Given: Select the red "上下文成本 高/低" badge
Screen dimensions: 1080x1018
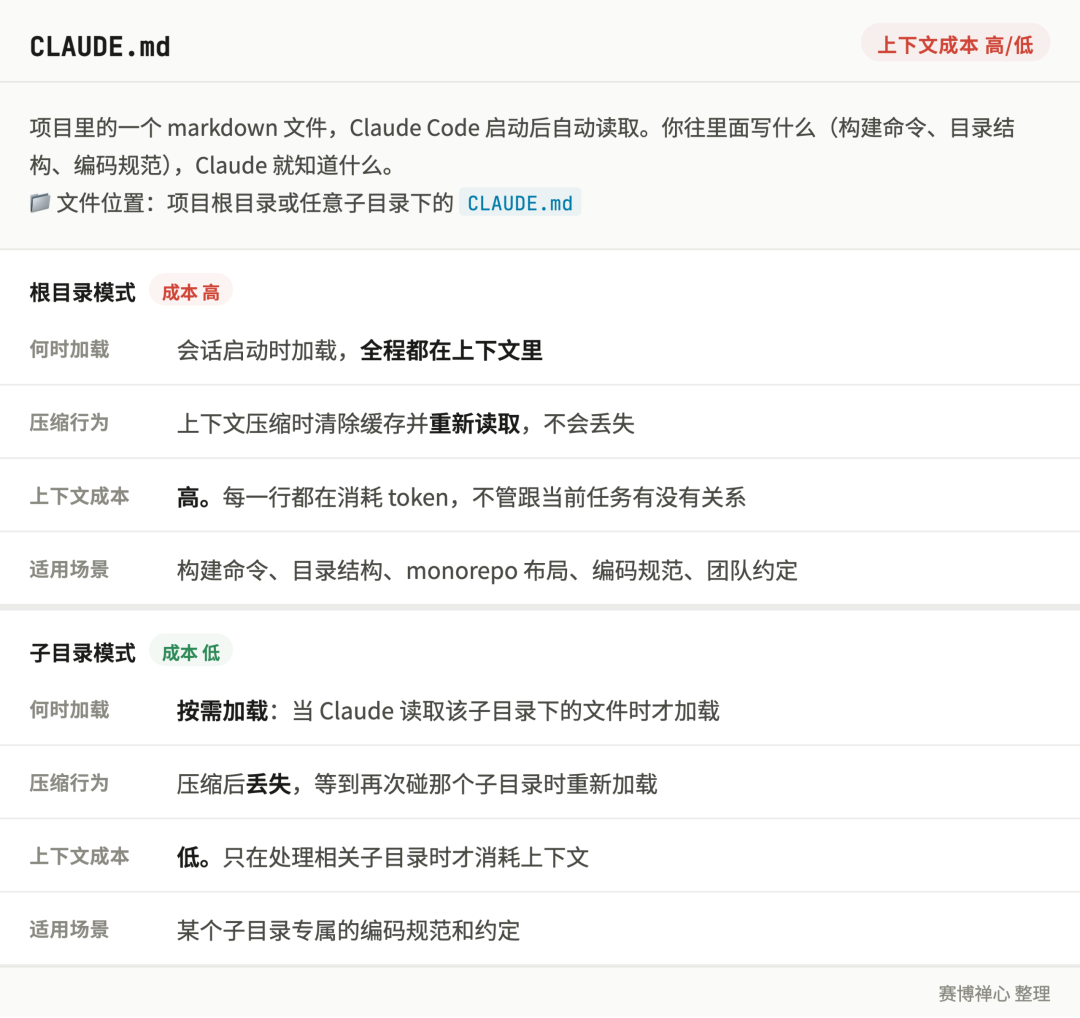Looking at the screenshot, I should pos(955,45).
